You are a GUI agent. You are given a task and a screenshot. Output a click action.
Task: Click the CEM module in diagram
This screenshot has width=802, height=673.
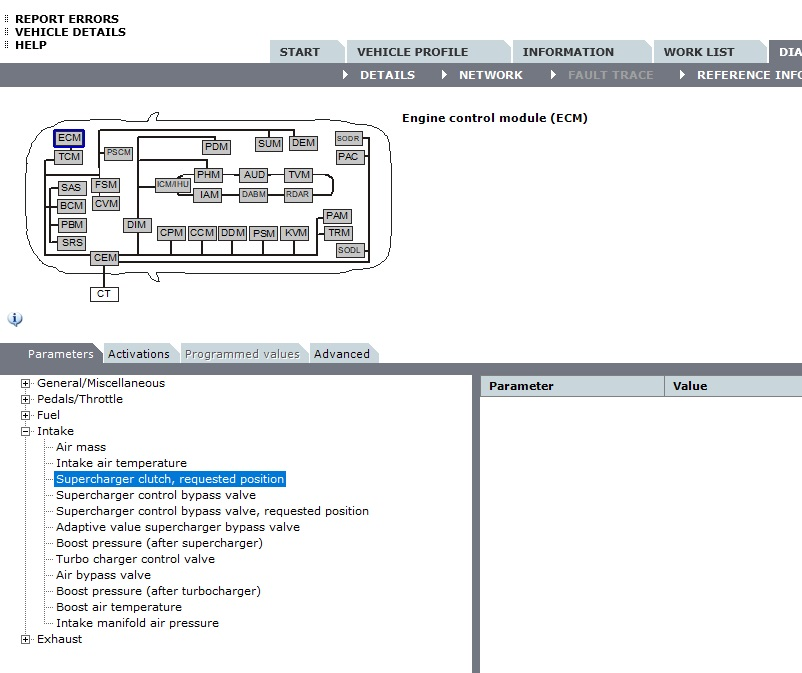tap(105, 258)
